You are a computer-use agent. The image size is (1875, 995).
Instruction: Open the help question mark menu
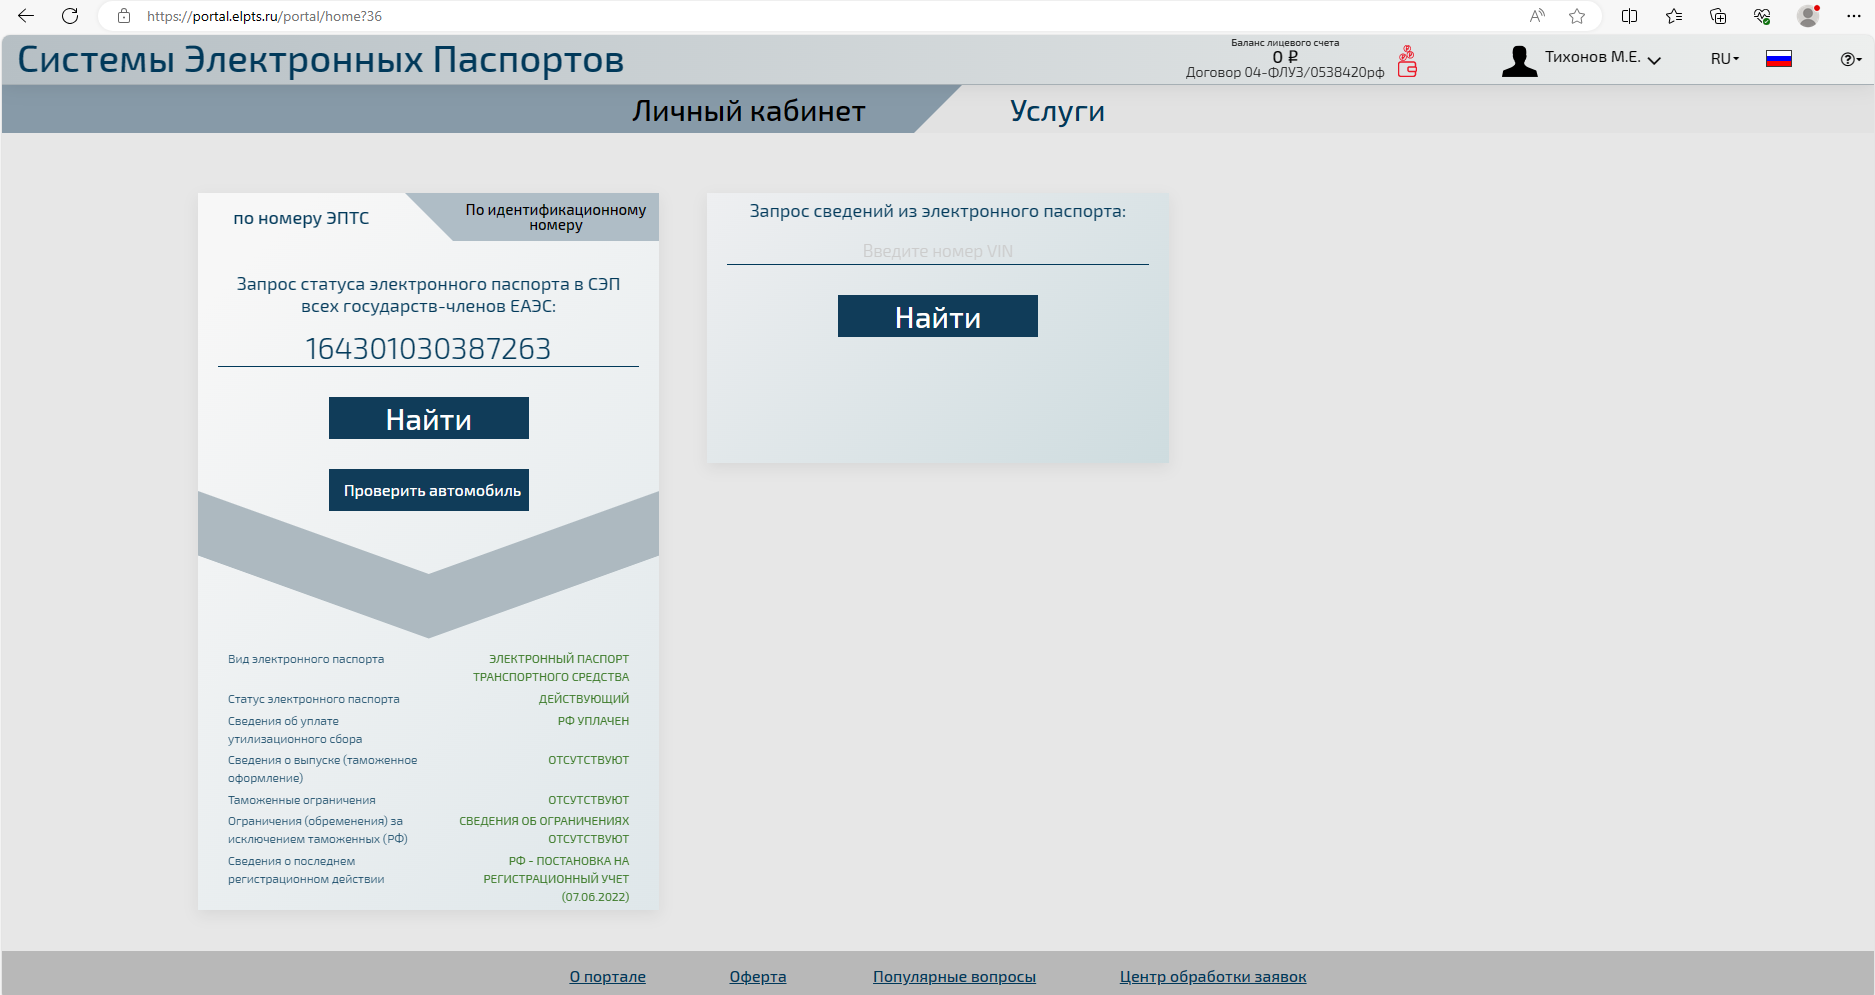(1851, 59)
